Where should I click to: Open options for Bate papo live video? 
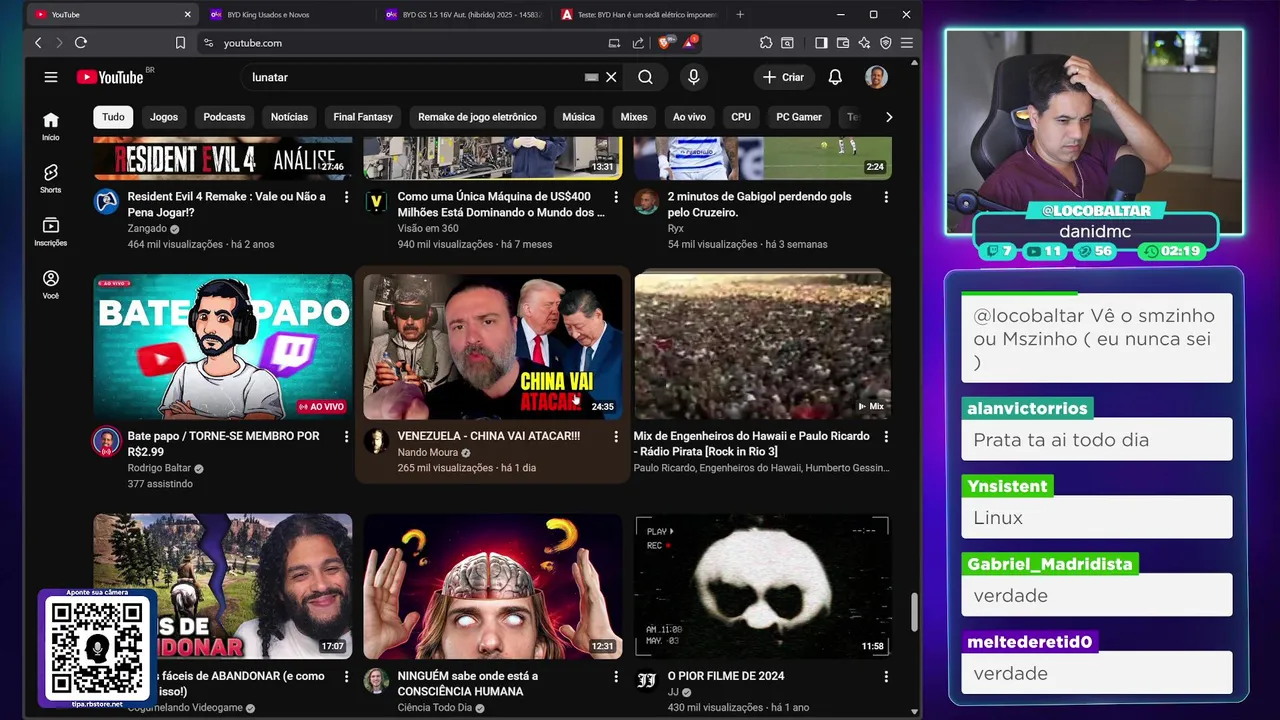click(x=347, y=437)
